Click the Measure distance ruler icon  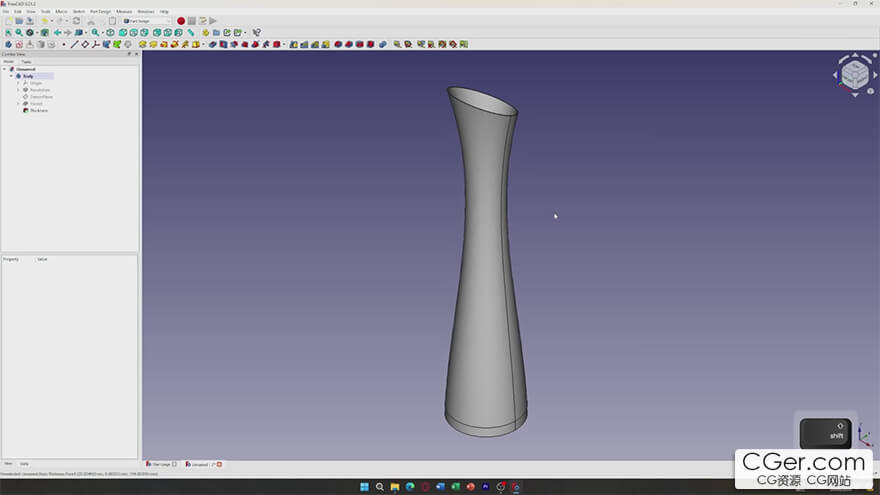[x=191, y=33]
